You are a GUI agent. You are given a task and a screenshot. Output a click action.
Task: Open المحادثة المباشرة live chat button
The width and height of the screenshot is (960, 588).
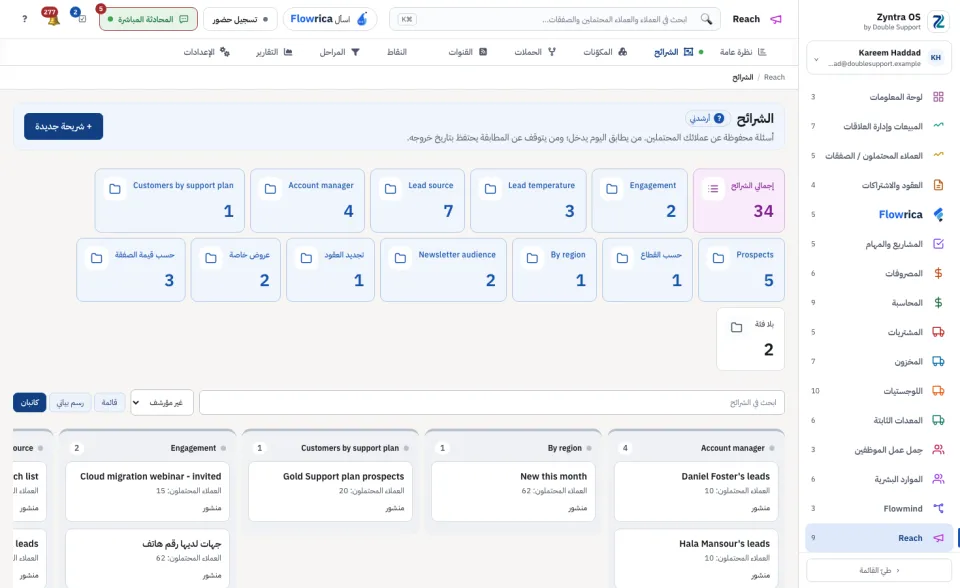148,19
